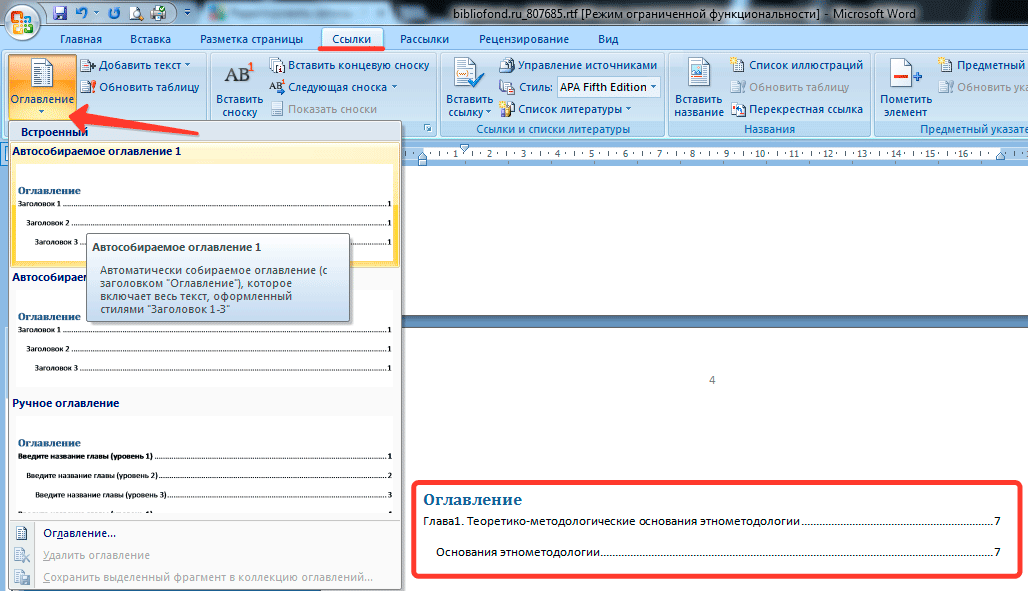Select Автособираемое оглавление 1 preview
Image resolution: width=1028 pixels, height=591 pixels.
pyautogui.click(x=205, y=205)
